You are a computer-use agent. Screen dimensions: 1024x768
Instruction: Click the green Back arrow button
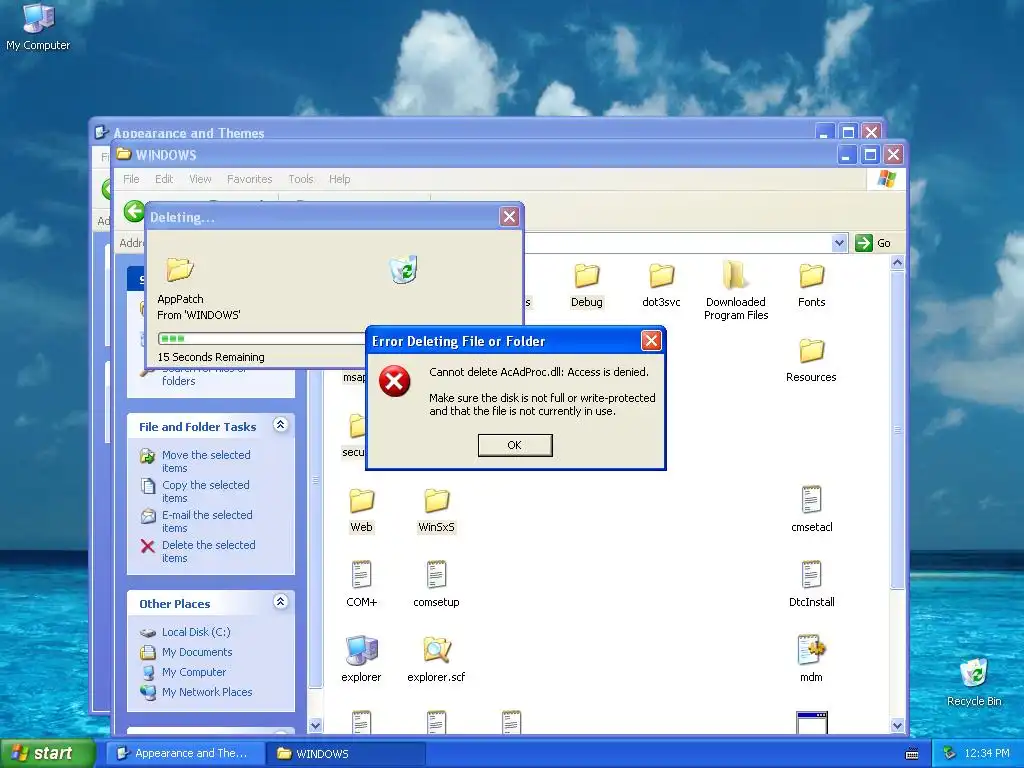pos(134,211)
